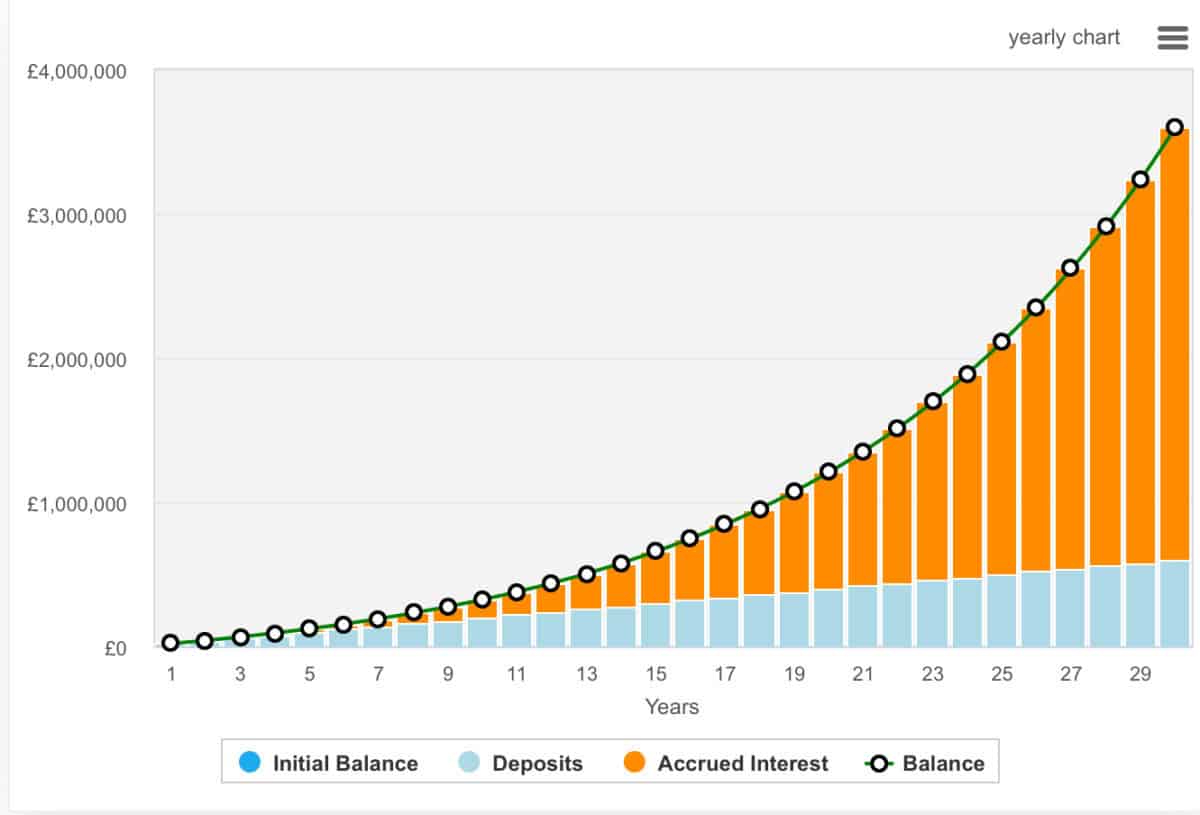1200x815 pixels.
Task: Click the balance marker for year 30
Action: (x=1175, y=127)
